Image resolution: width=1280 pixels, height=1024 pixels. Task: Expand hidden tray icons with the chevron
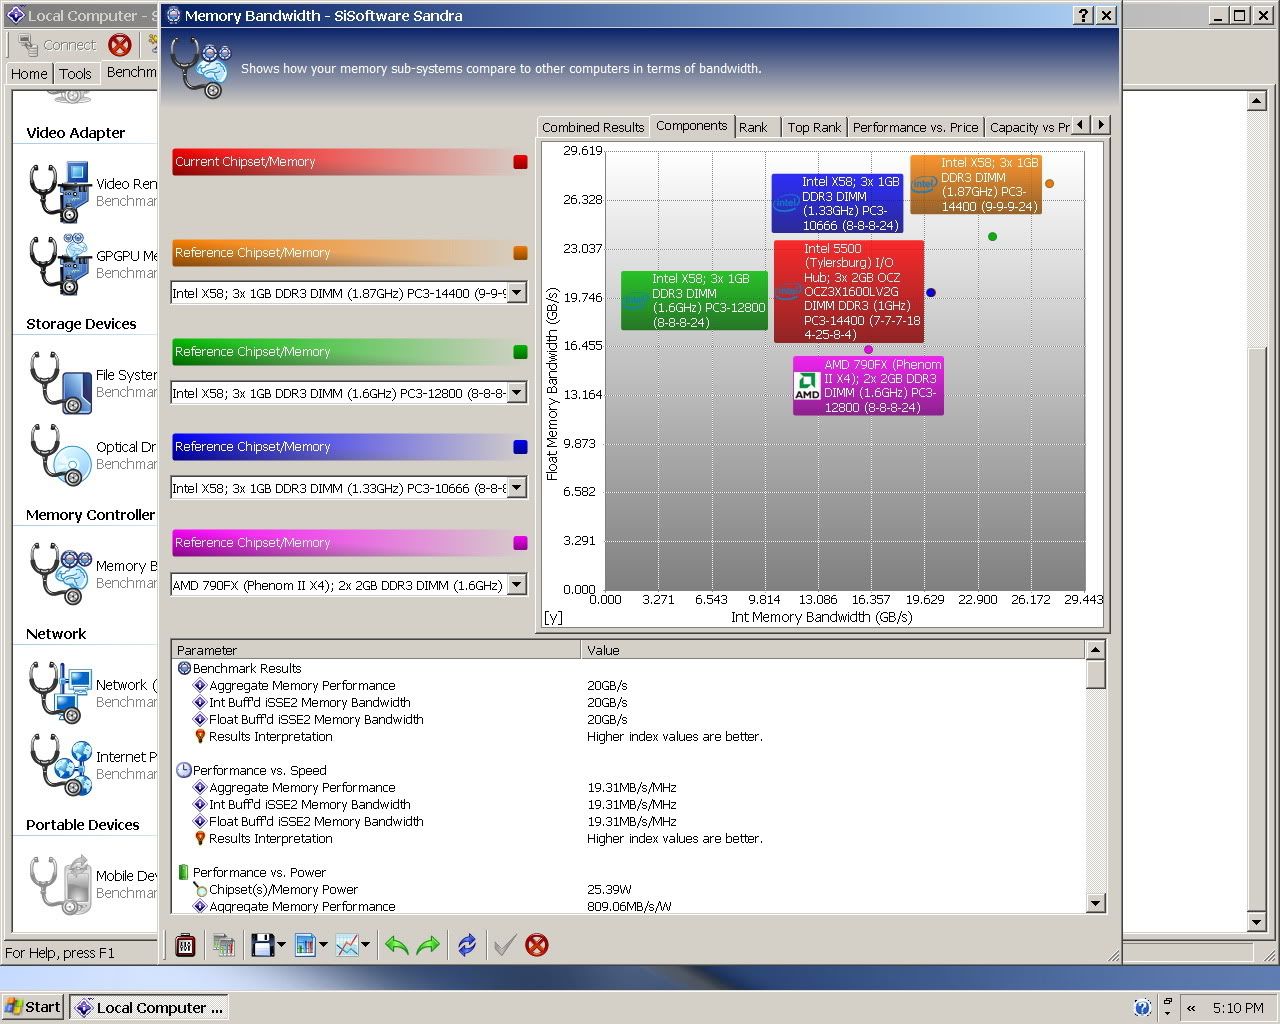(x=1190, y=1008)
